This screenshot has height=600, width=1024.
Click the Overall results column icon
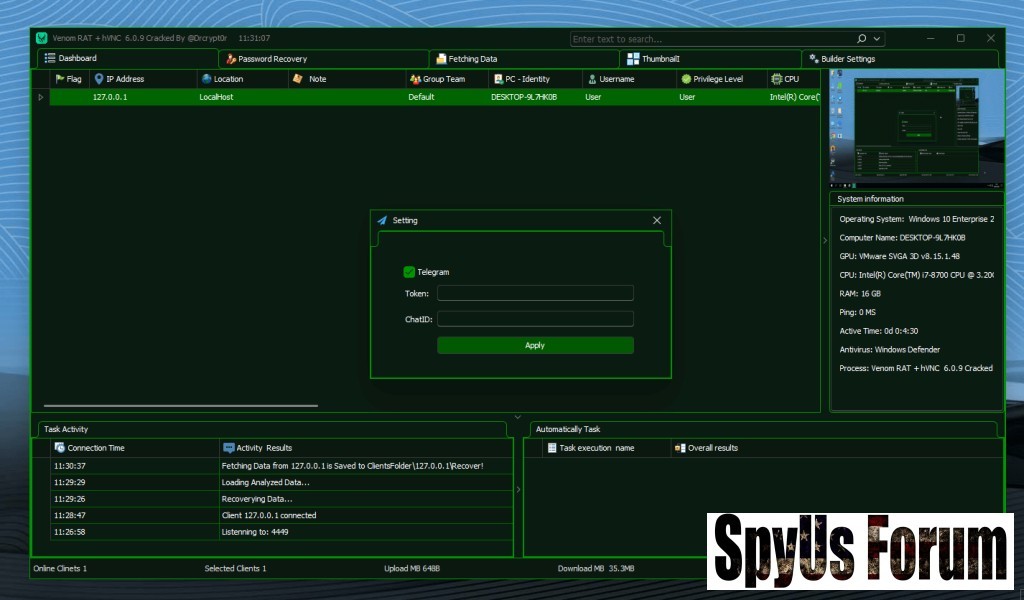click(680, 448)
